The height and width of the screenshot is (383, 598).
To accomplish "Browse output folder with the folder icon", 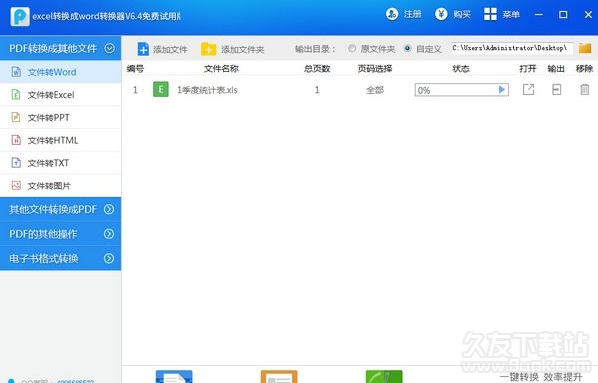I will 585,48.
